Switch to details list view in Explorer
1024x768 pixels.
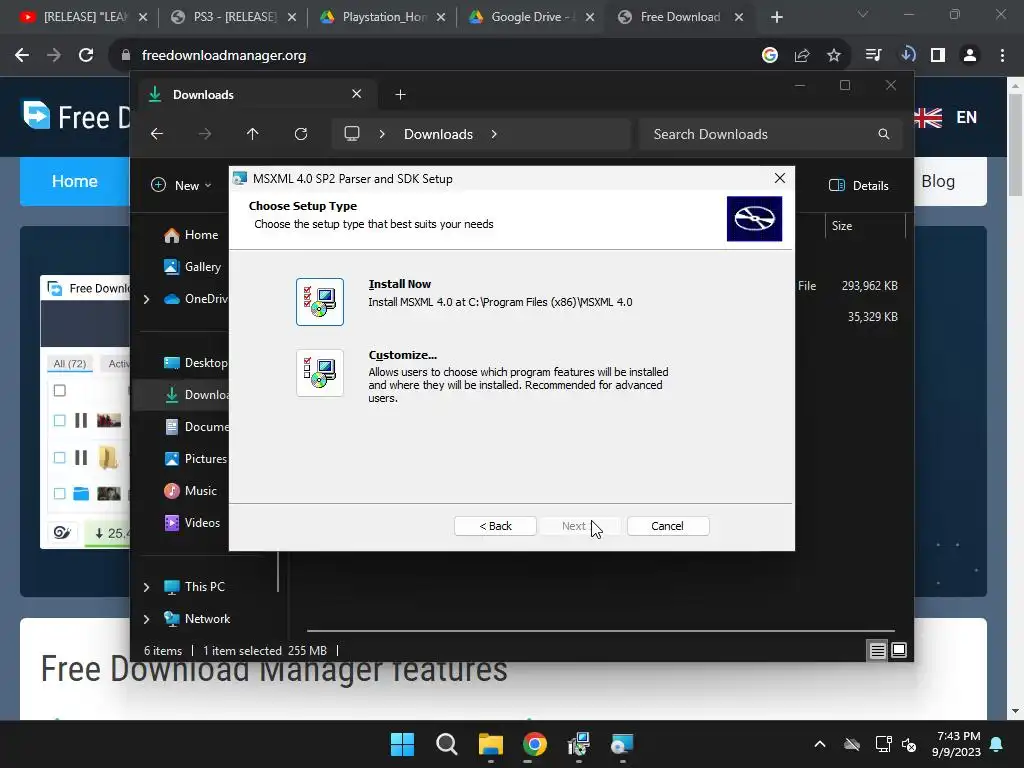[x=878, y=650]
